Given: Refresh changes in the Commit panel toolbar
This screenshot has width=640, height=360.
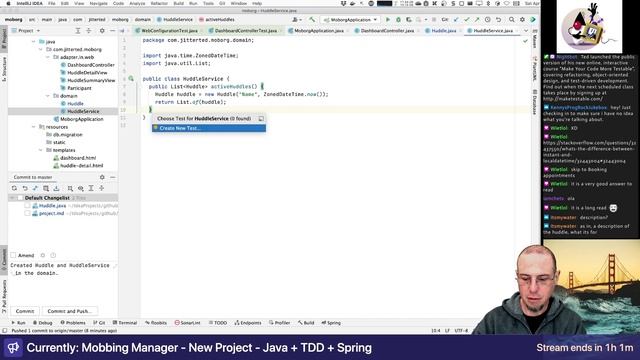Looking at the screenshot, I should (14, 188).
